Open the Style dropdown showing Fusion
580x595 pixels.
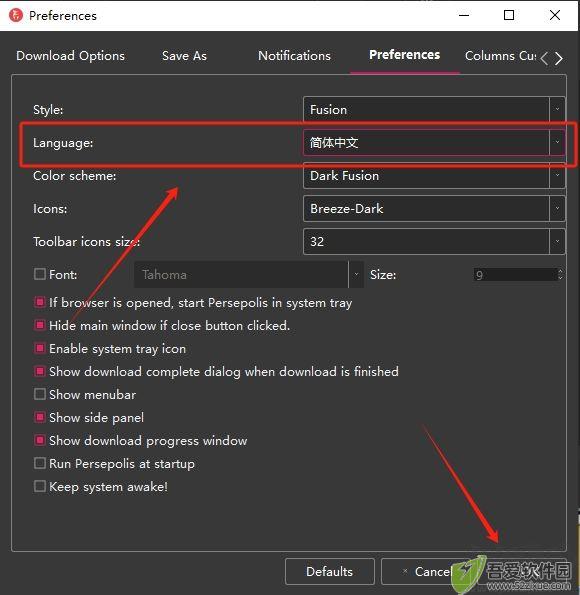(434, 110)
